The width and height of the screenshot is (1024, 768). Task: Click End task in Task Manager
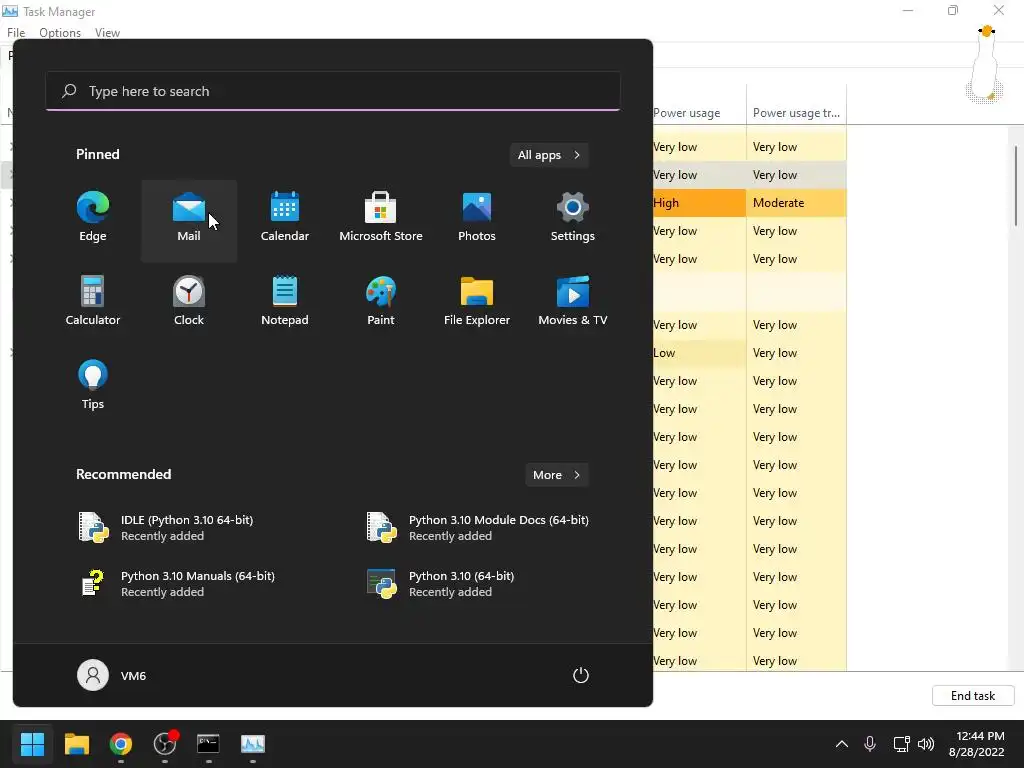click(x=973, y=696)
